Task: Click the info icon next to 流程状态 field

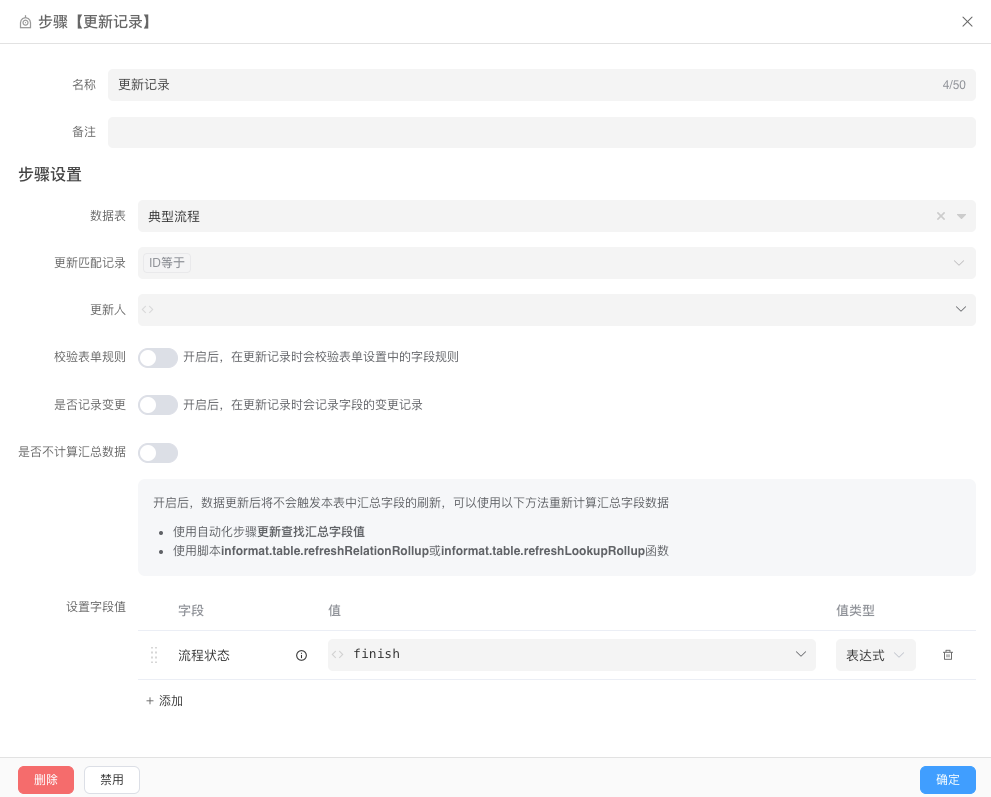Action: pos(301,655)
